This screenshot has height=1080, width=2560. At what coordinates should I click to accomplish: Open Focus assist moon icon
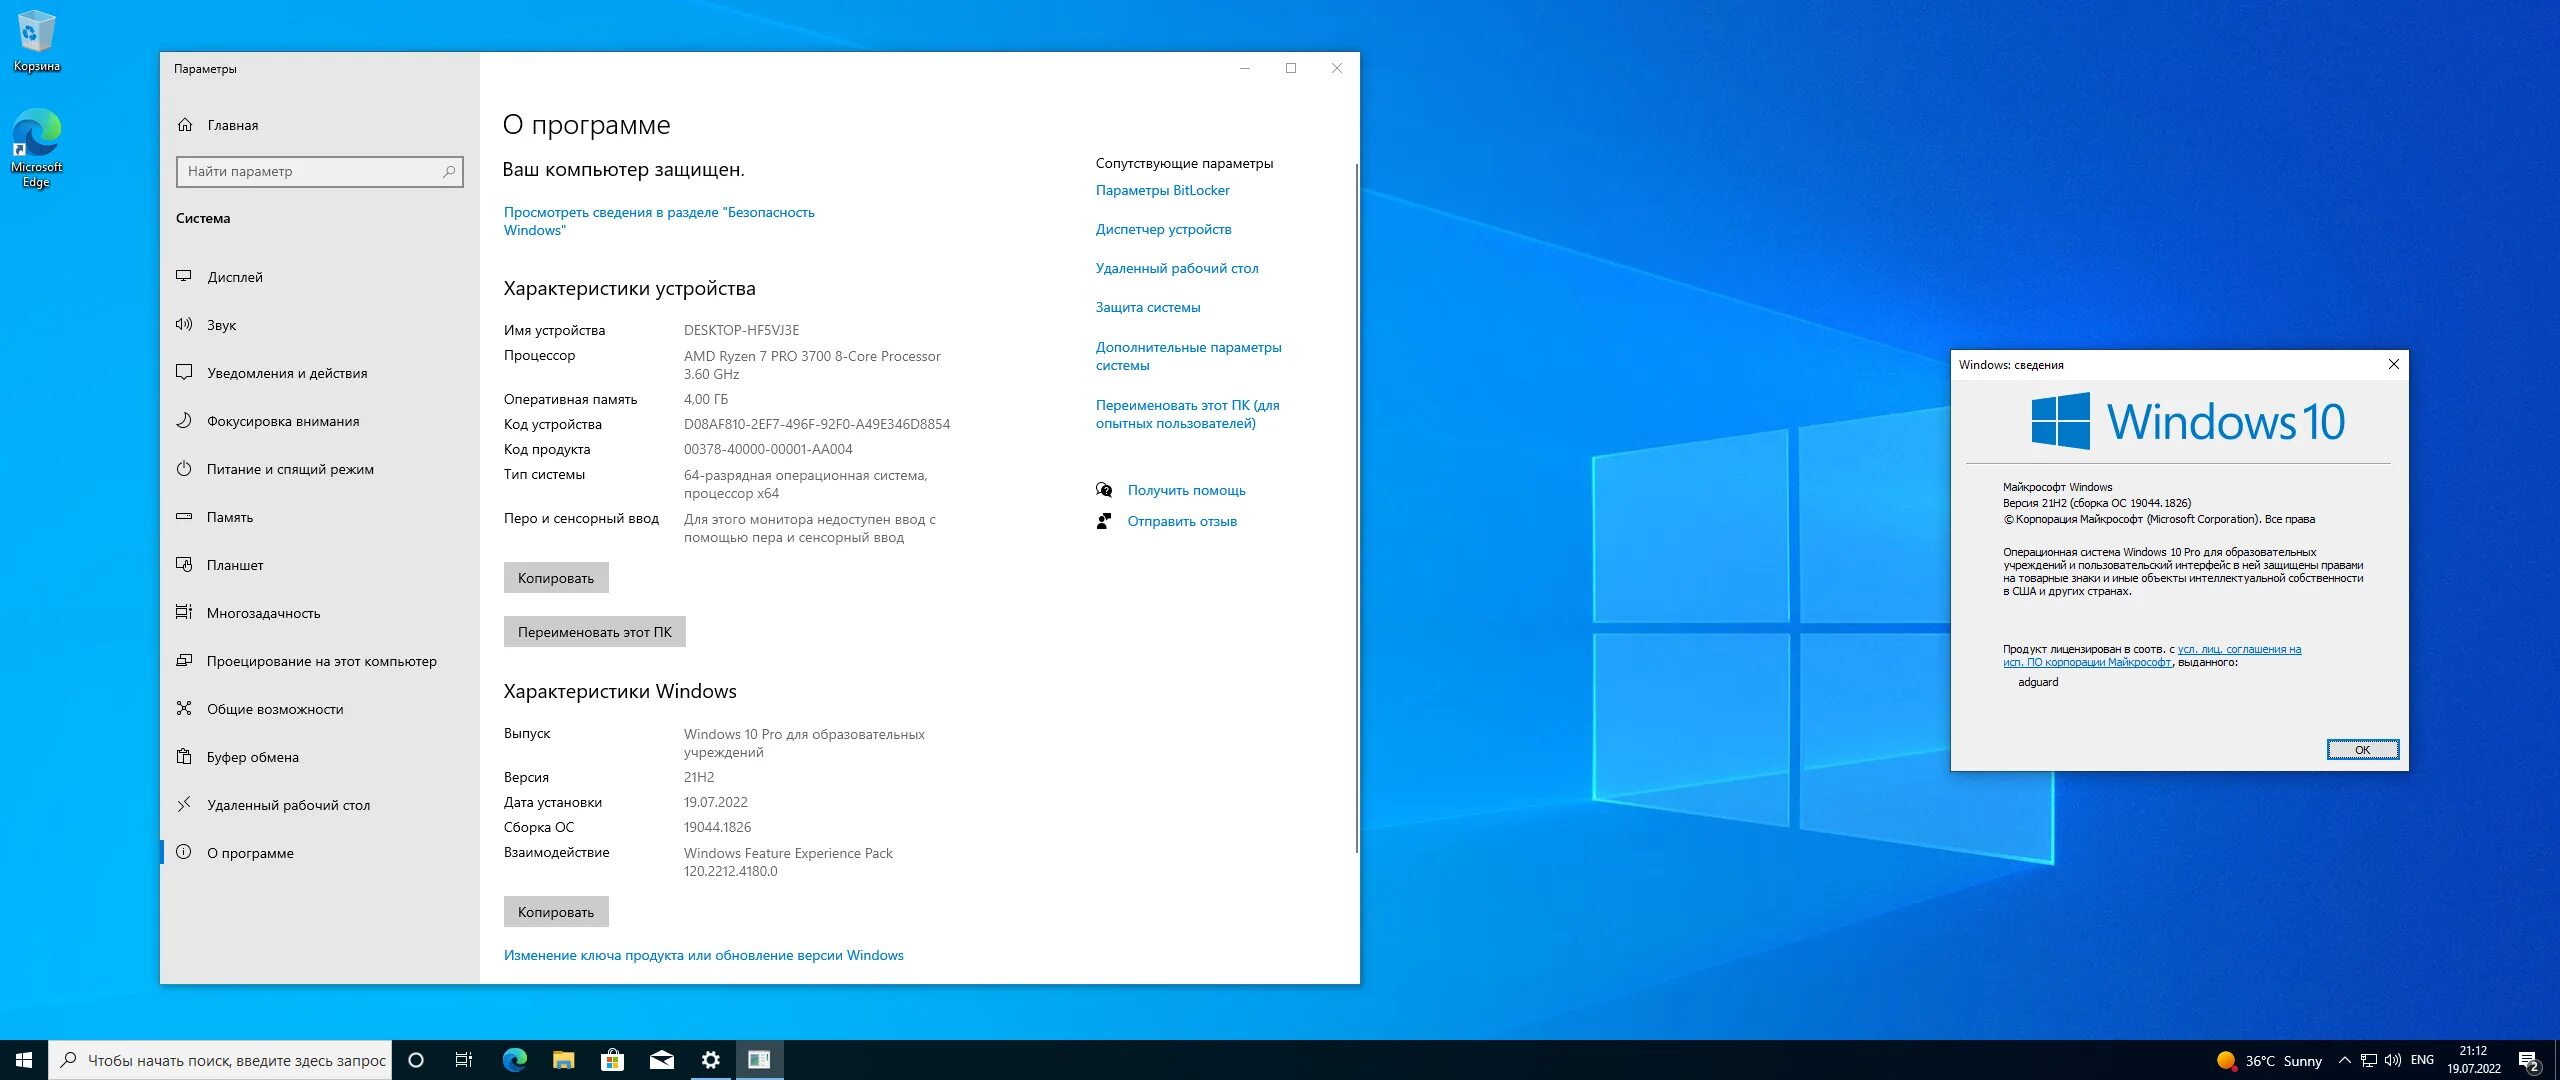[x=184, y=421]
